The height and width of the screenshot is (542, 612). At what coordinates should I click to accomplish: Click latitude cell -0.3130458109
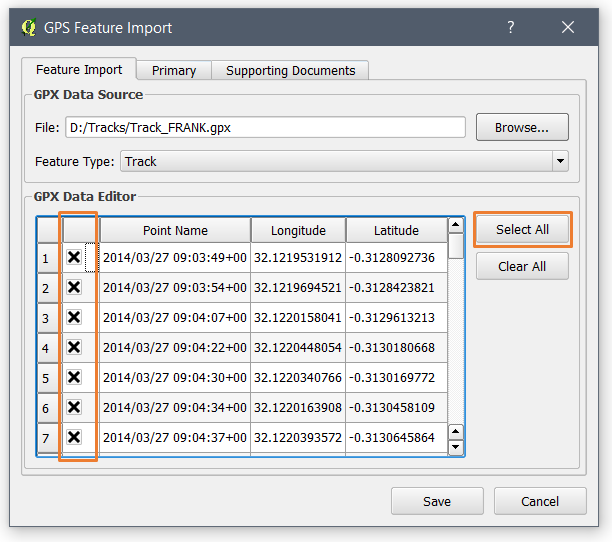(x=397, y=407)
